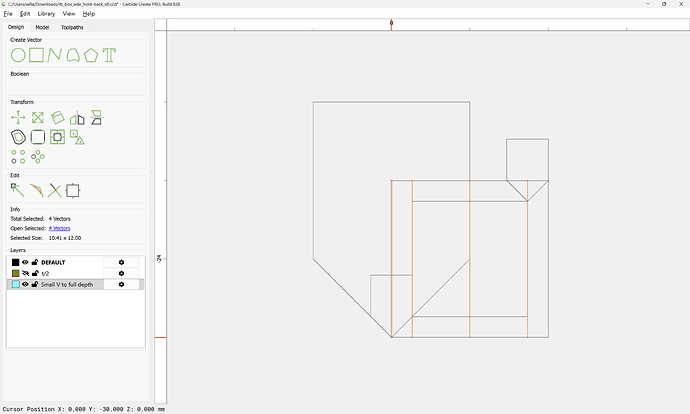Click the Rotate transform icon
The height and width of the screenshot is (414, 690).
coord(58,118)
